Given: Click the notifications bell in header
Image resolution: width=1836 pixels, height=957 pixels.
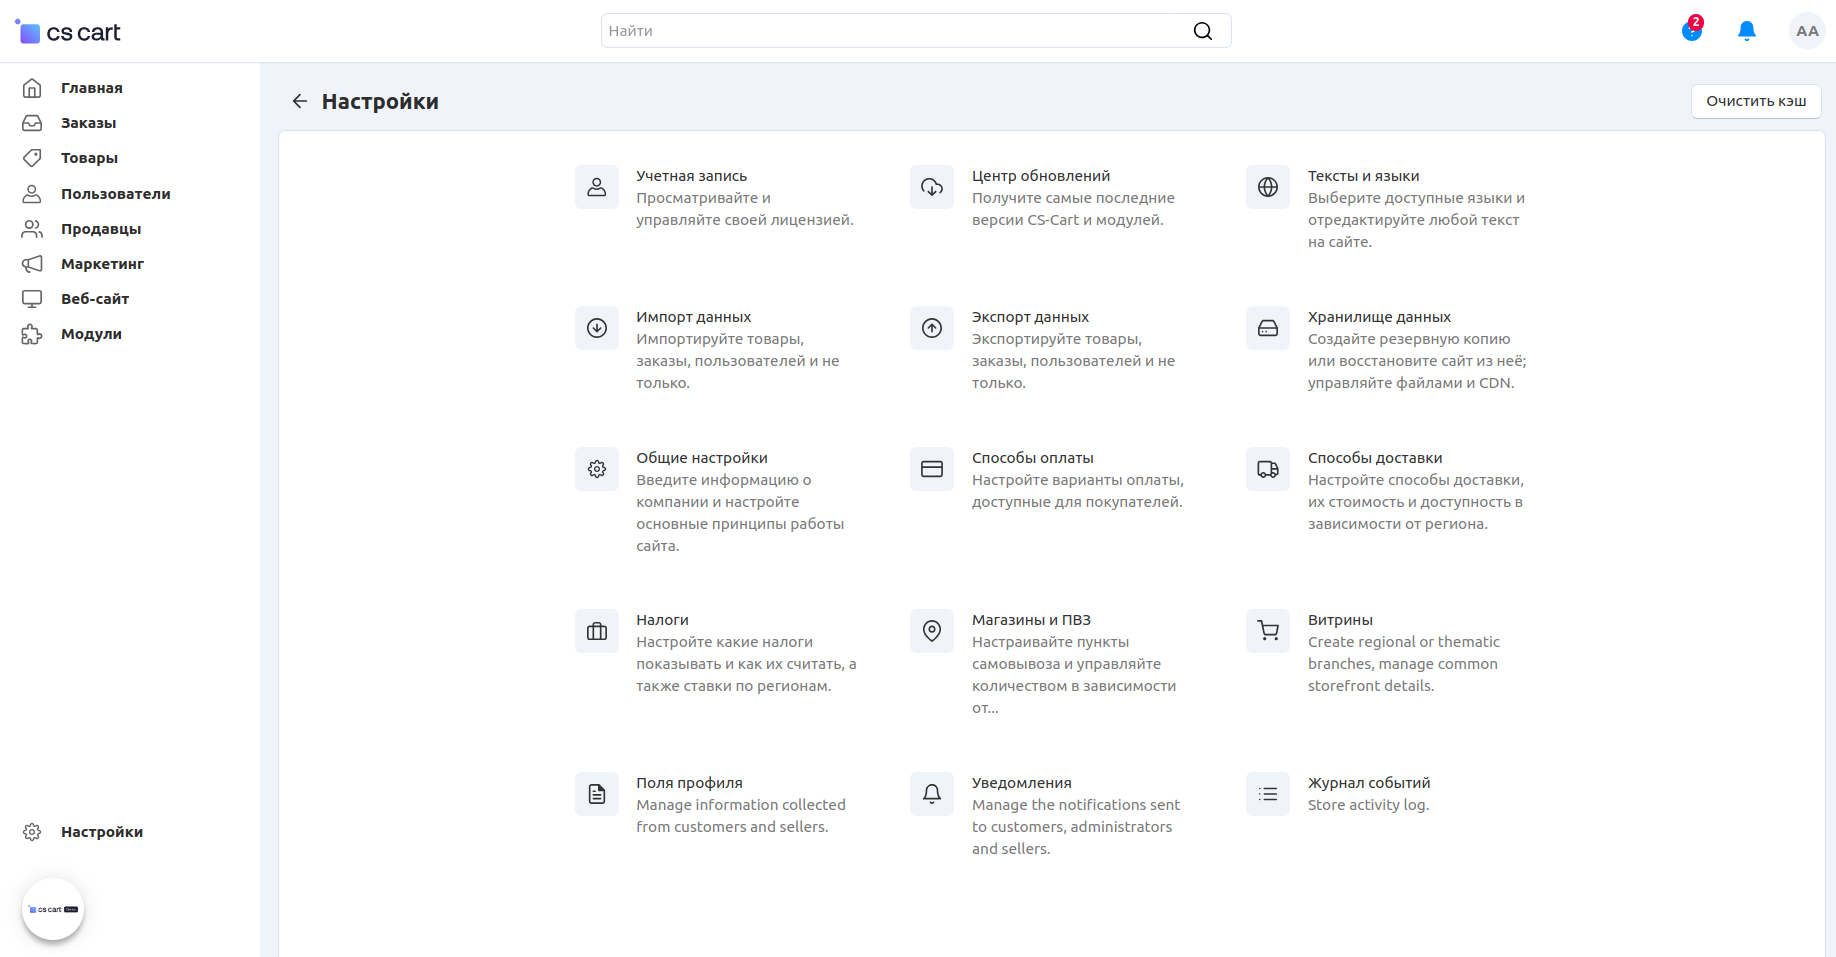Looking at the screenshot, I should pos(1746,31).
